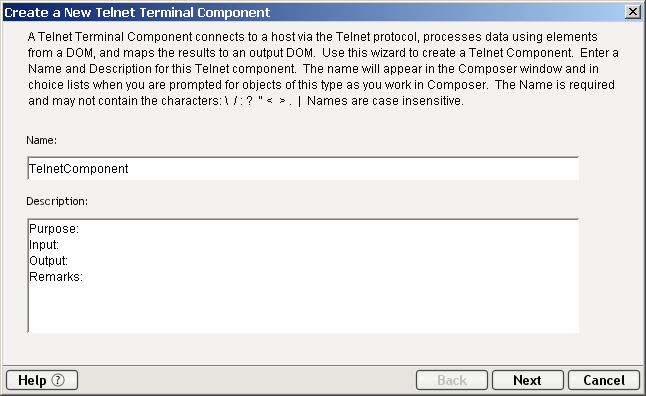This screenshot has width=646, height=396.
Task: Click the Description: field label
Action: pos(57,201)
